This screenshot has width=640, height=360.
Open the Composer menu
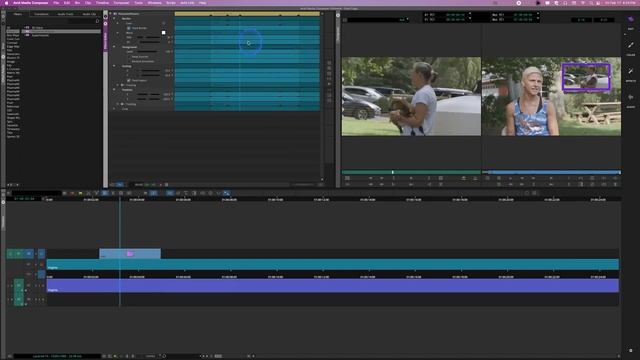pyautogui.click(x=121, y=3)
